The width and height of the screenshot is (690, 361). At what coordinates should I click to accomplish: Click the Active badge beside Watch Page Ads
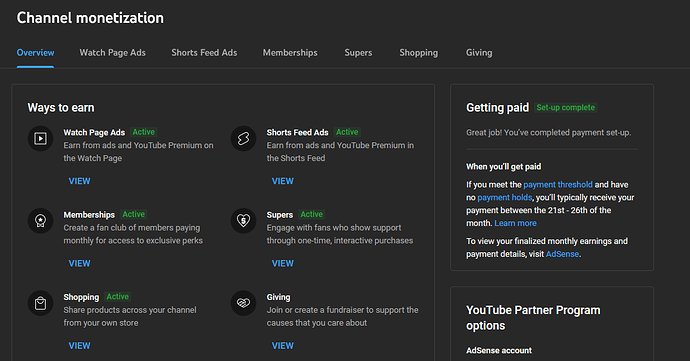point(143,132)
